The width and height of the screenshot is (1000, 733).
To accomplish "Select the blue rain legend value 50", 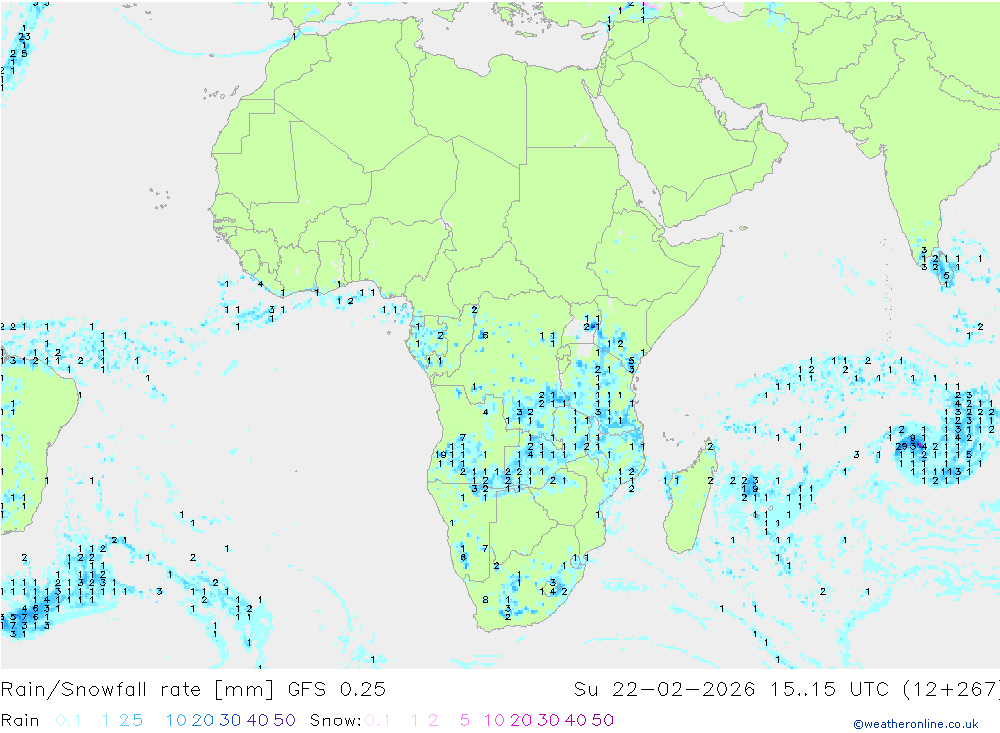I will click(x=284, y=720).
